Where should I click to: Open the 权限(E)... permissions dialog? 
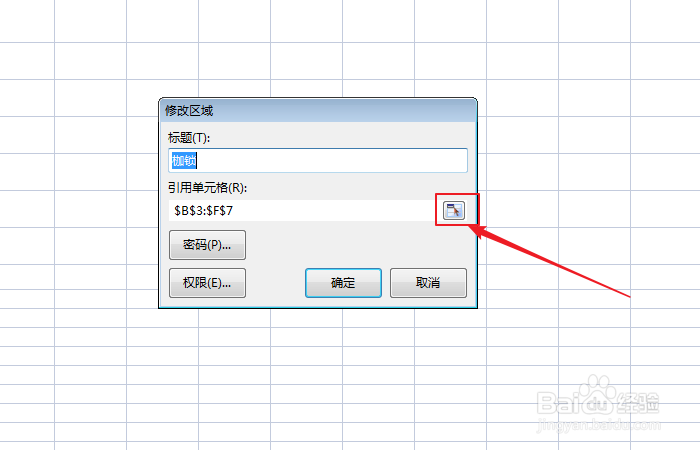207,283
